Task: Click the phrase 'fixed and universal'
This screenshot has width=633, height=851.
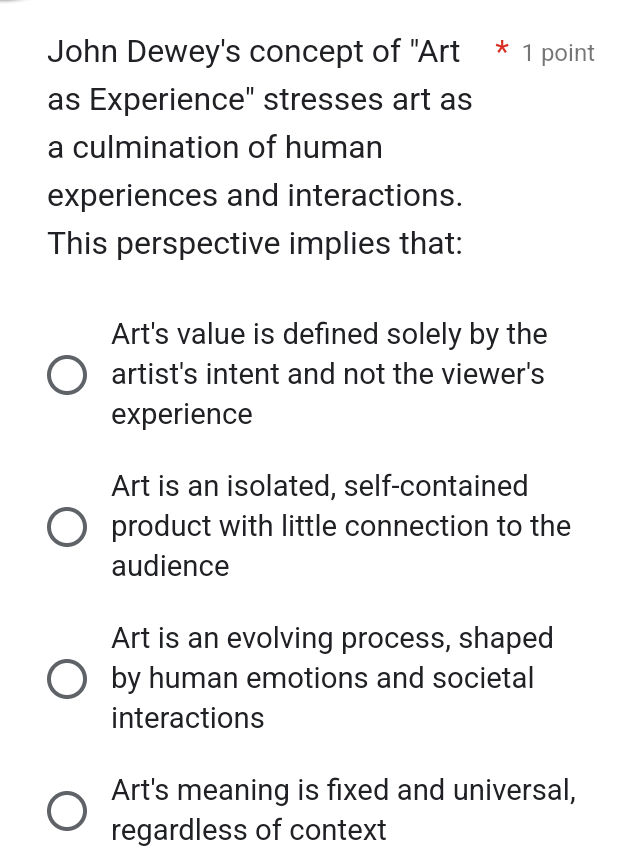Action: pos(450,790)
